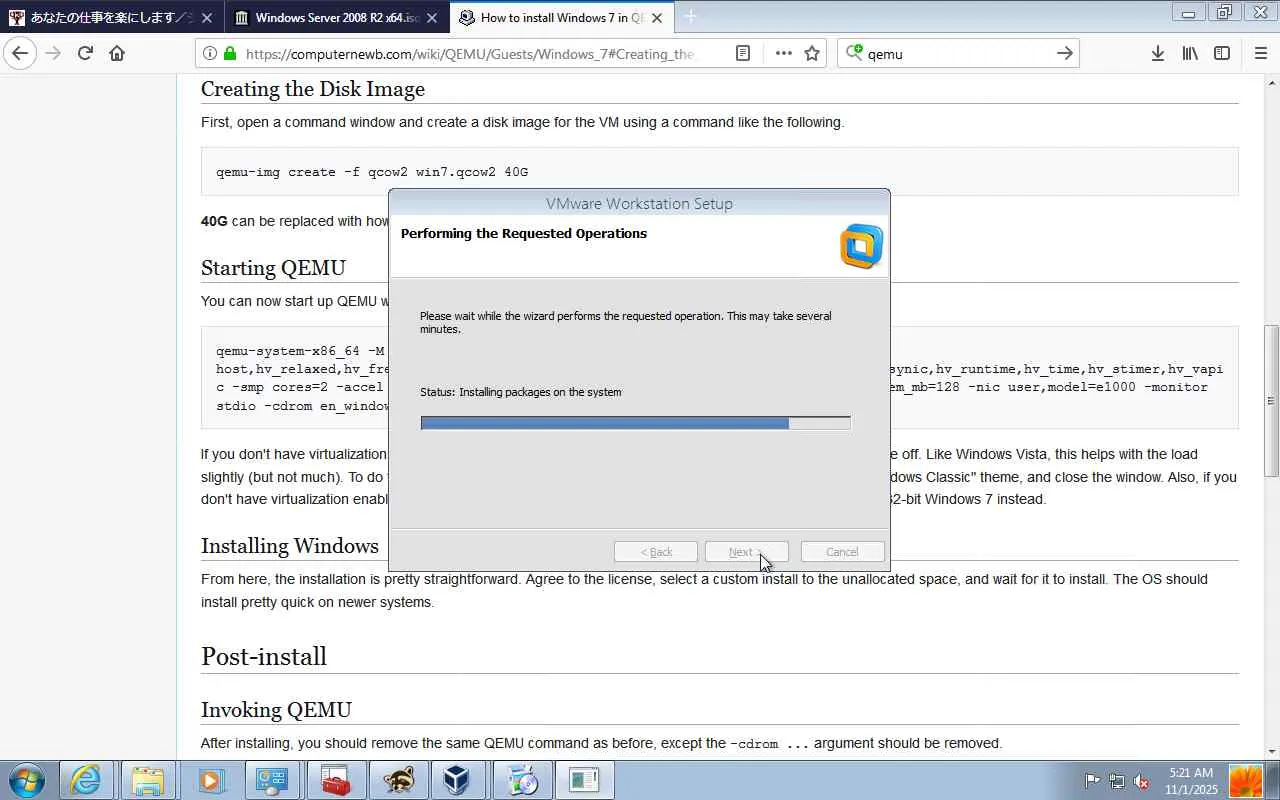Click the Cancel button in VMware Setup
1280x800 pixels.
(x=842, y=552)
